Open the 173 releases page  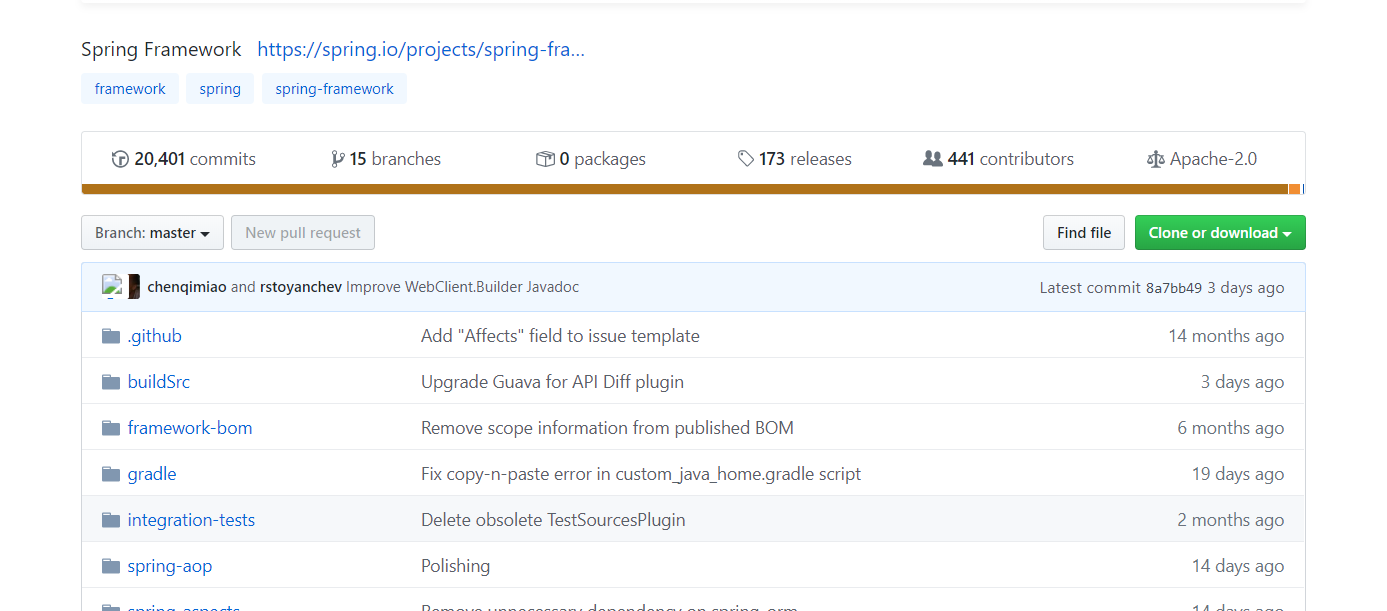click(795, 159)
